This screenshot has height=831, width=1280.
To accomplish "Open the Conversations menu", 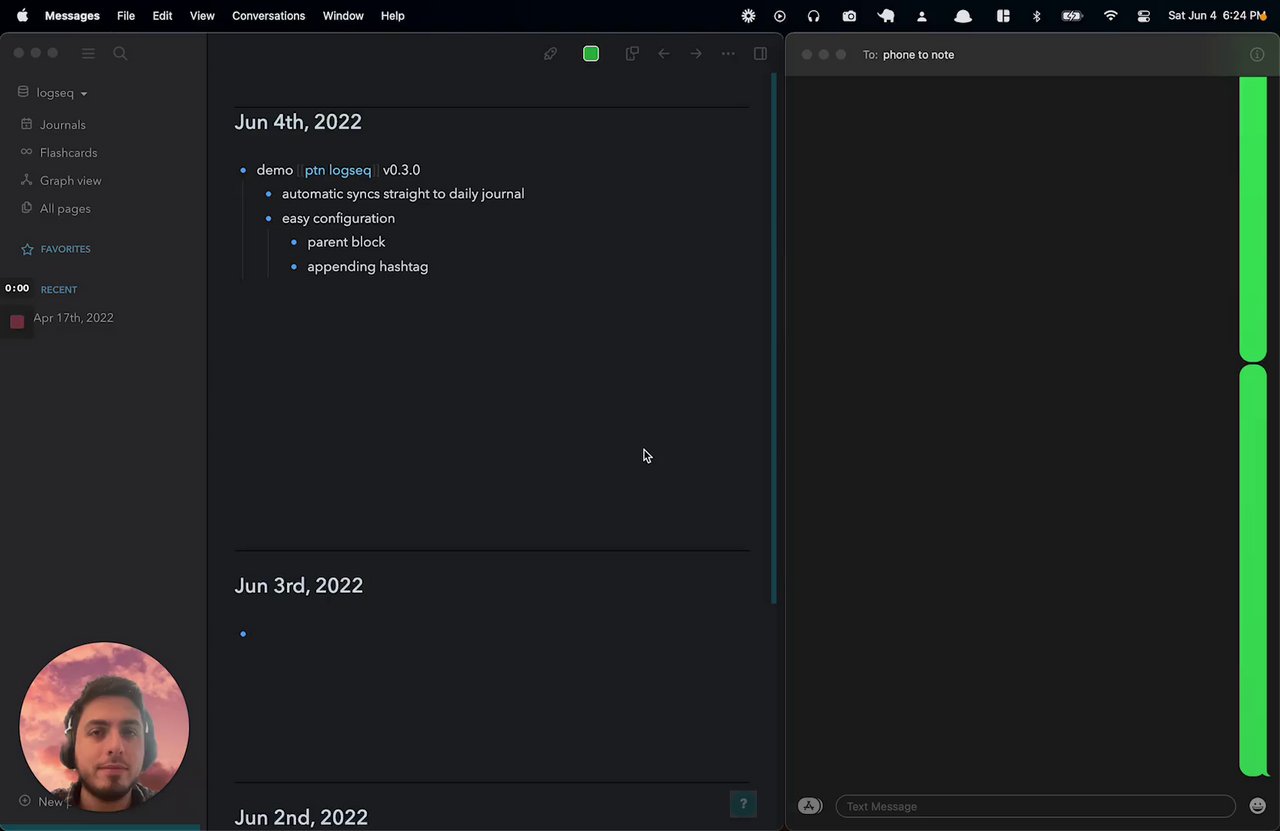I will click(268, 16).
